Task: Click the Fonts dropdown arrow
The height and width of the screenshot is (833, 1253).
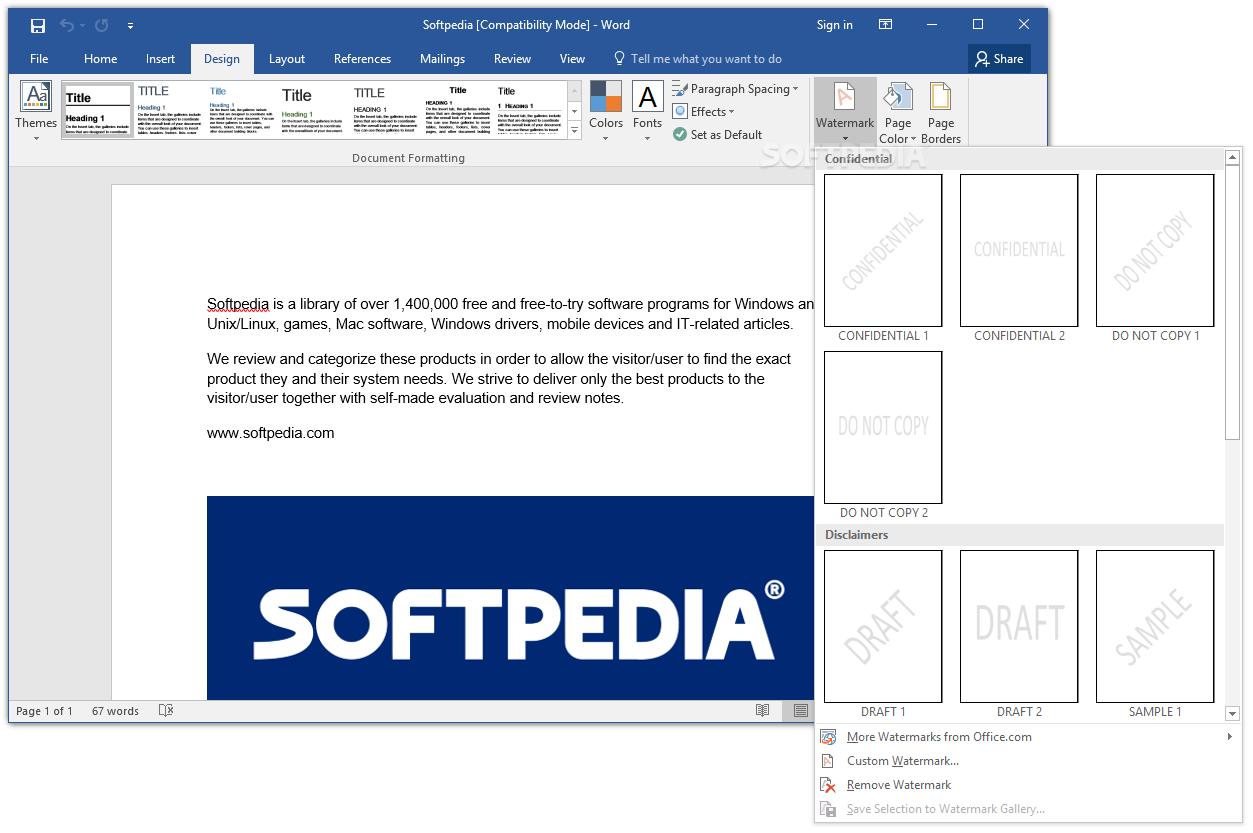Action: 647,139
